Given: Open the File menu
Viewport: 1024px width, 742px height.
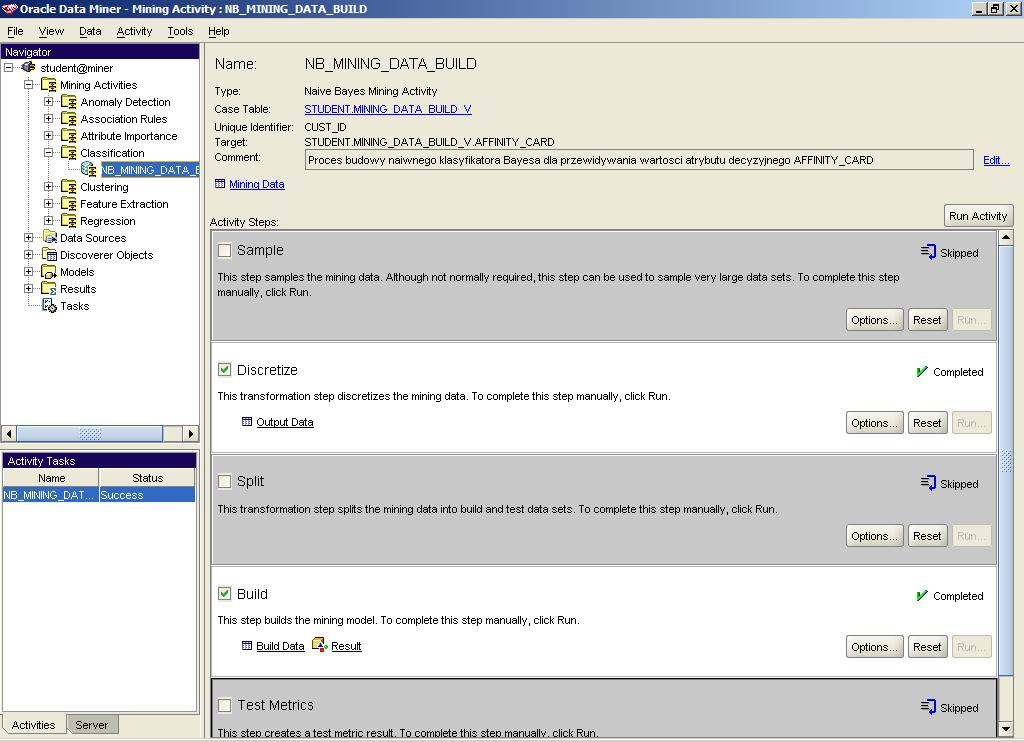Looking at the screenshot, I should (15, 31).
